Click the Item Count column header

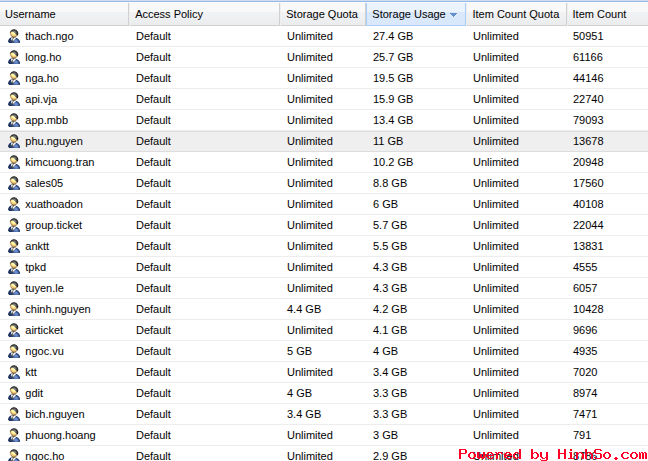pyautogui.click(x=599, y=15)
